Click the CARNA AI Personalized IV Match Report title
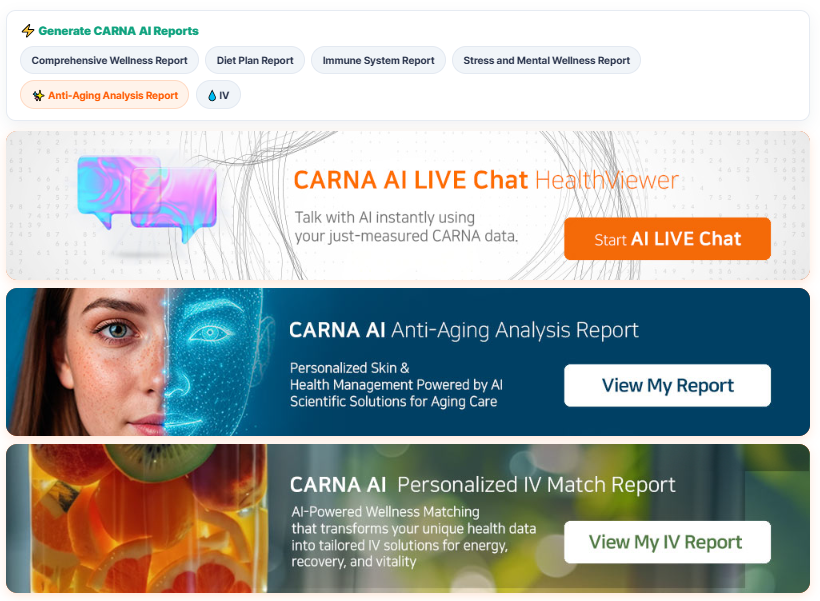The width and height of the screenshot is (820, 601). tap(483, 485)
